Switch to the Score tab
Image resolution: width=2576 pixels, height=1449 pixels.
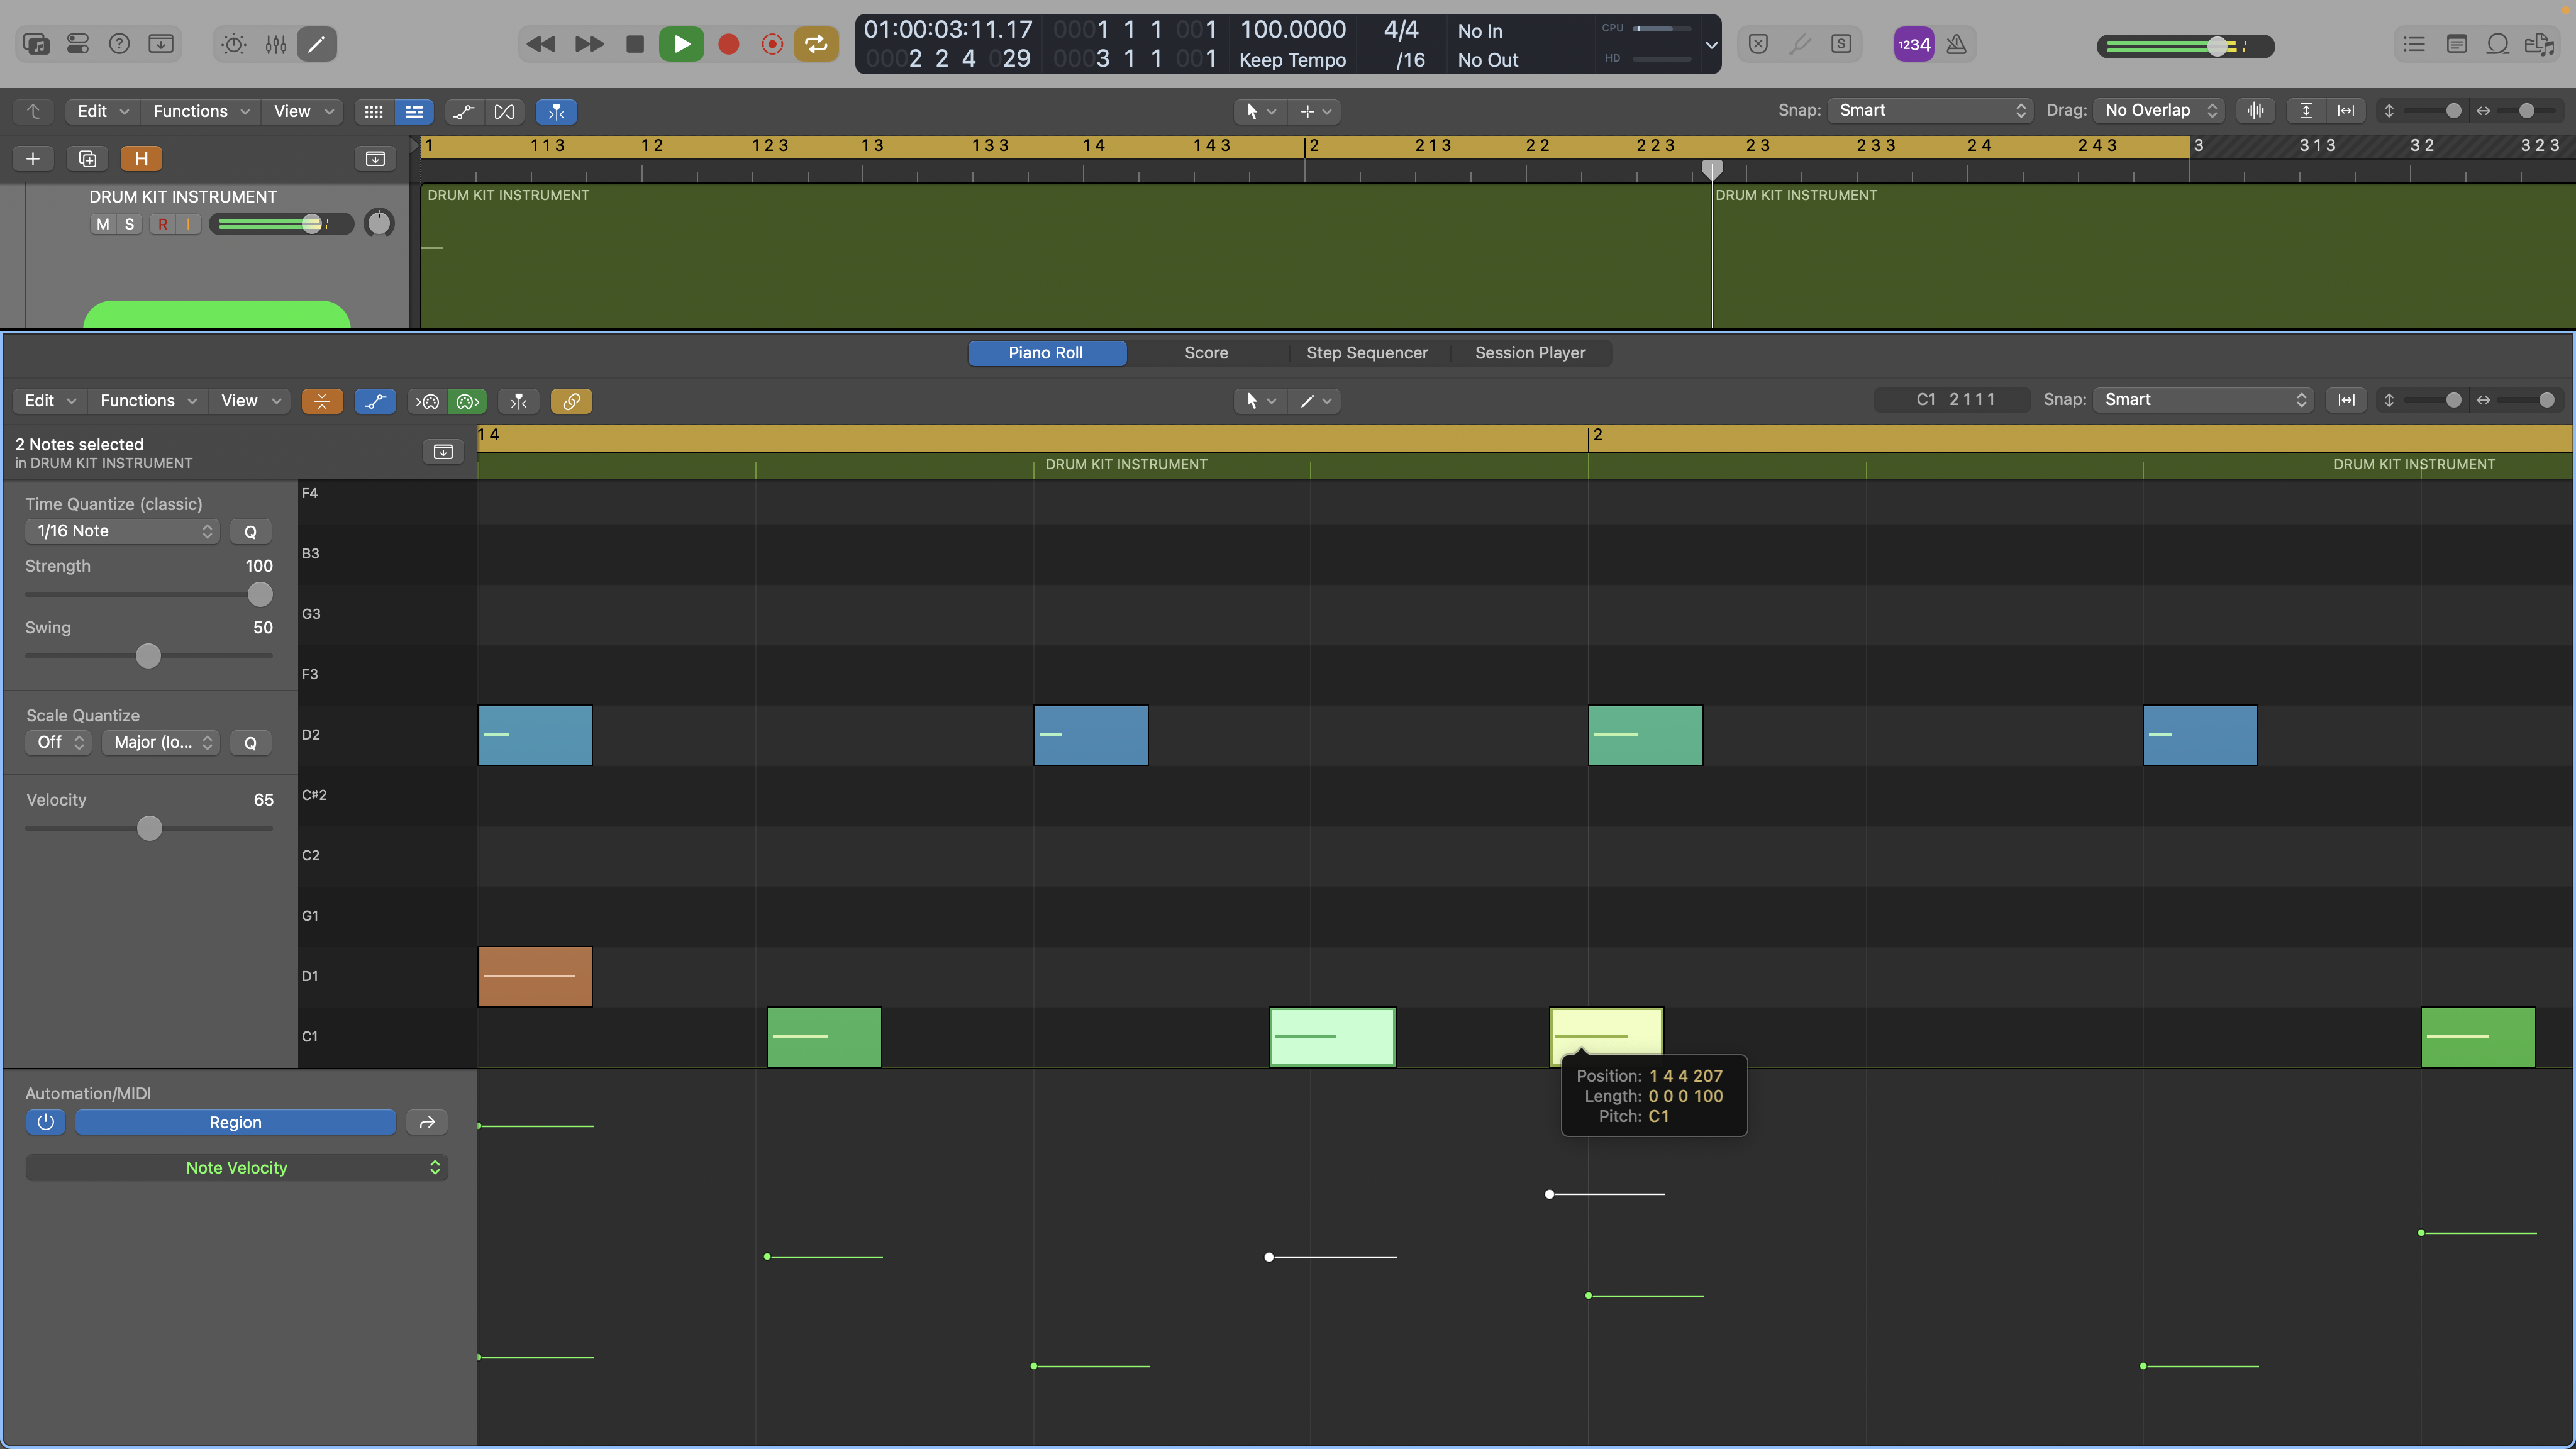point(1206,352)
